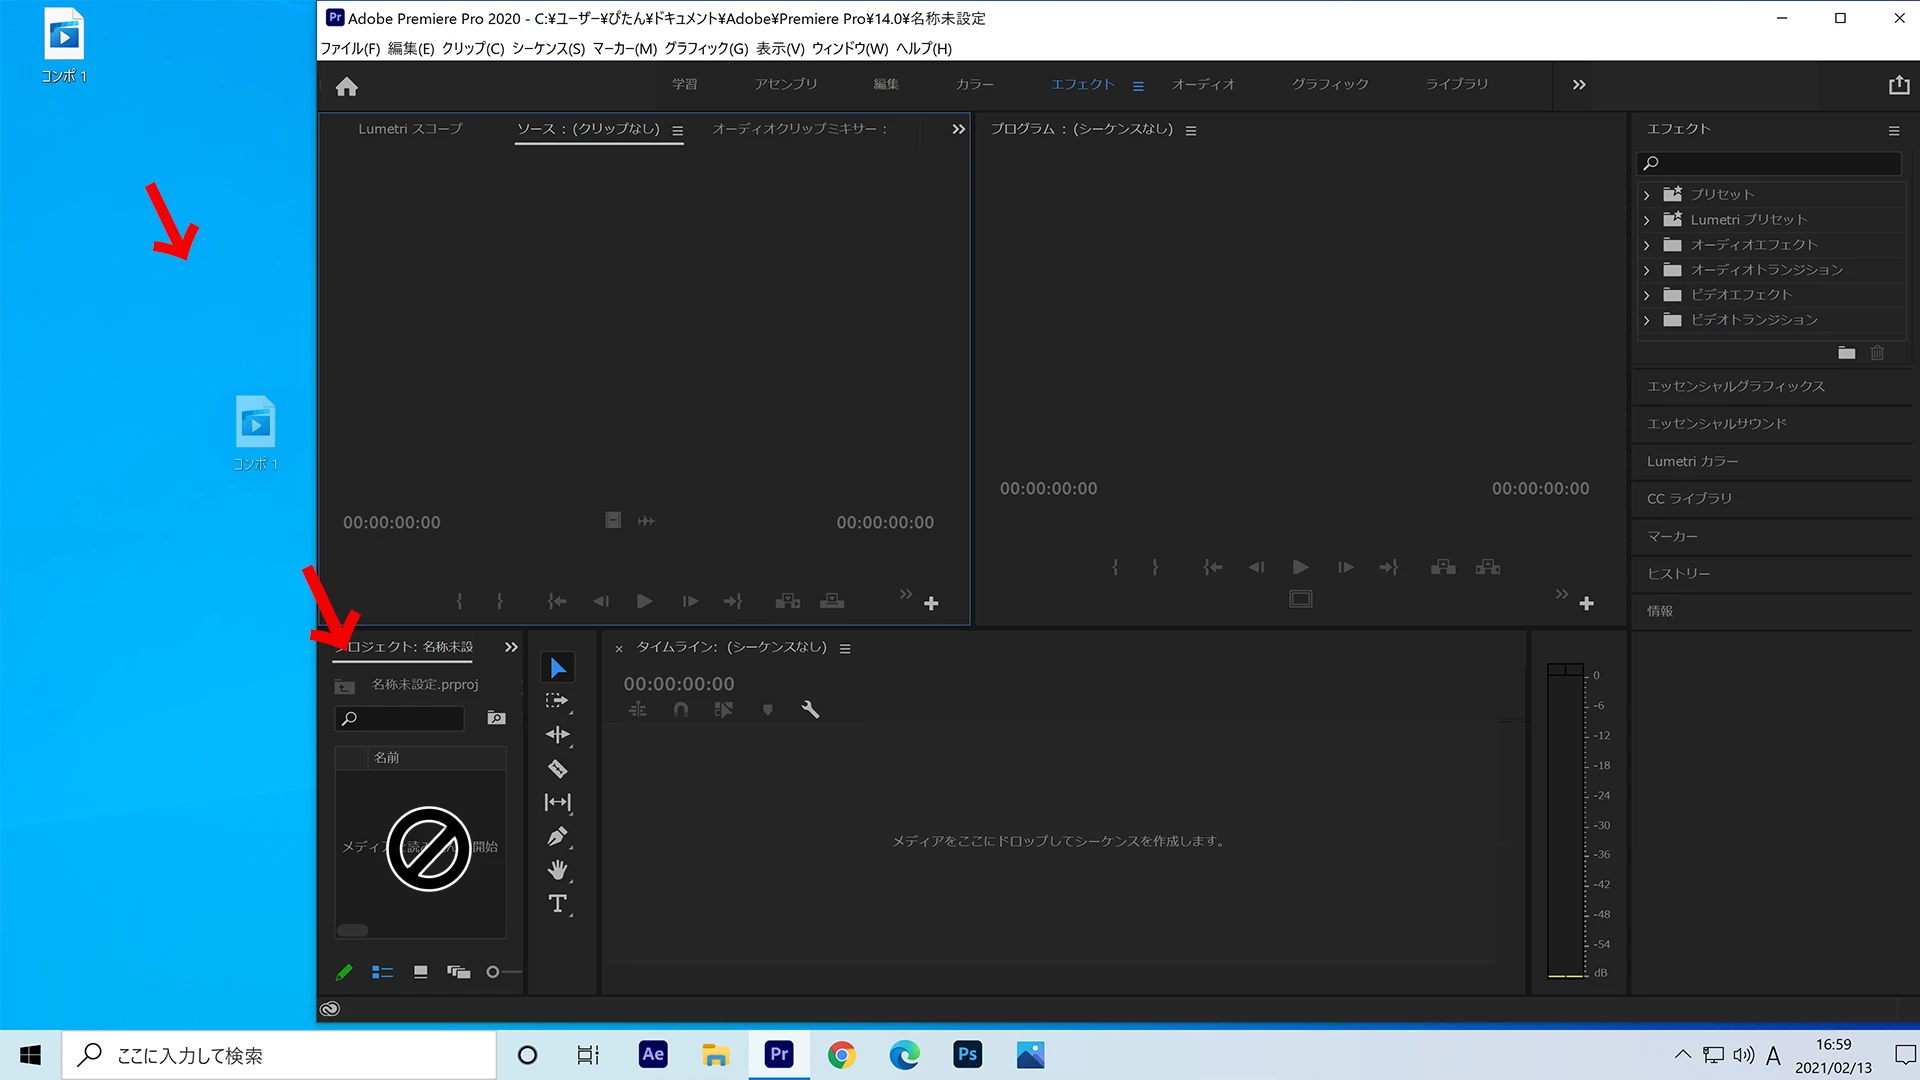Add a marker in the timeline
Viewport: 1920px width, 1080px height.
(767, 710)
